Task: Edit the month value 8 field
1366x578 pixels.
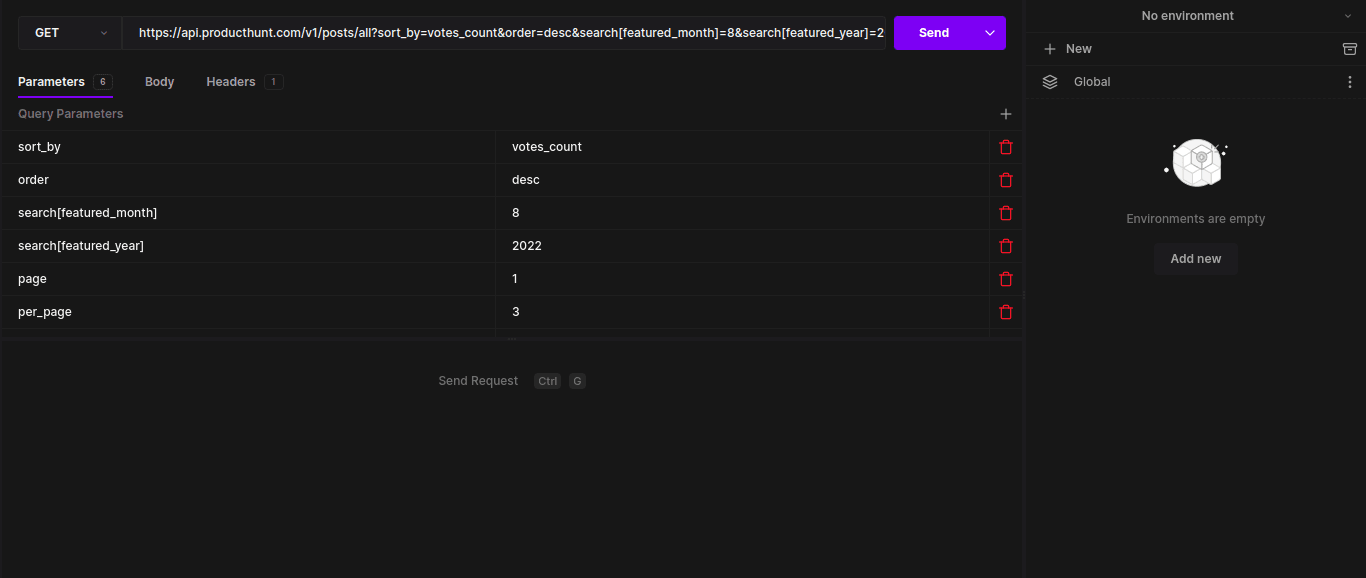Action: point(743,213)
